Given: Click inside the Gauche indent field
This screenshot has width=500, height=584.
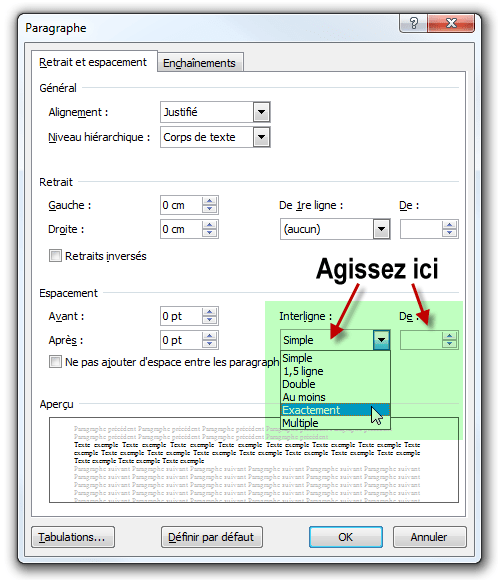Looking at the screenshot, I should [x=181, y=205].
